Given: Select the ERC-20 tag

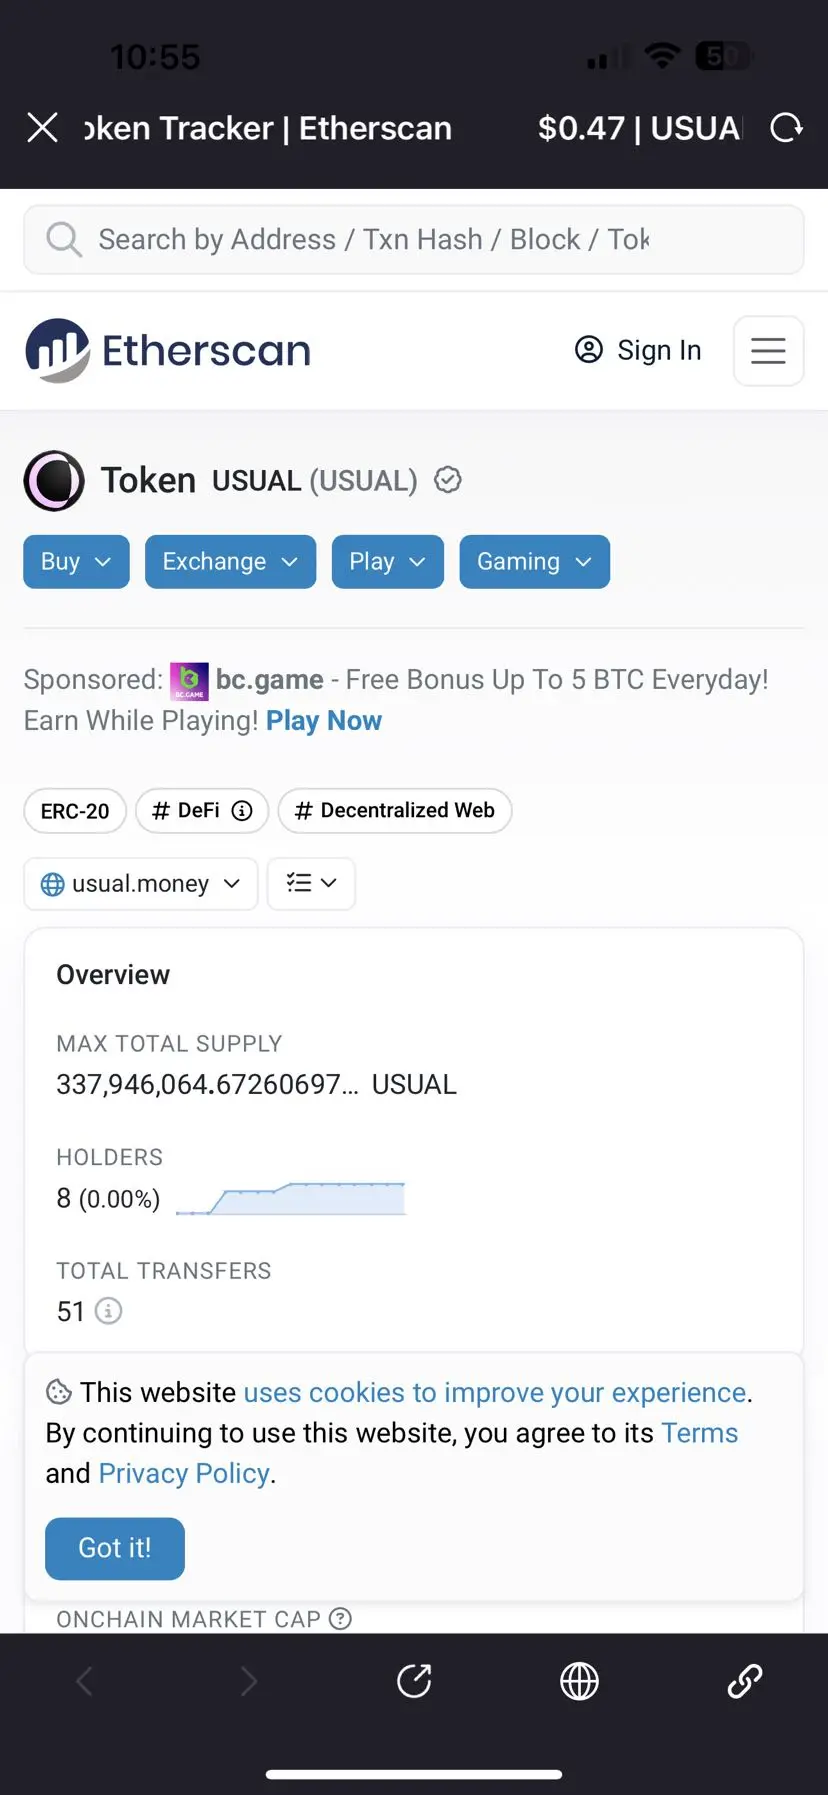Looking at the screenshot, I should click(75, 811).
